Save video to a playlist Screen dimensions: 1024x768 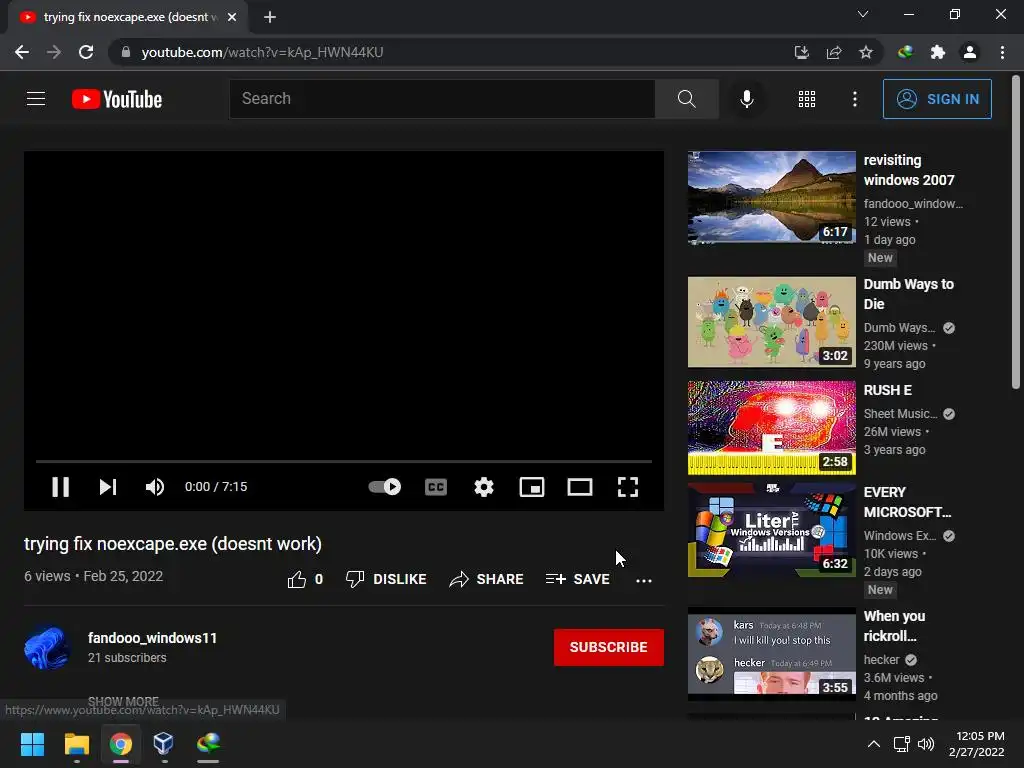click(577, 579)
